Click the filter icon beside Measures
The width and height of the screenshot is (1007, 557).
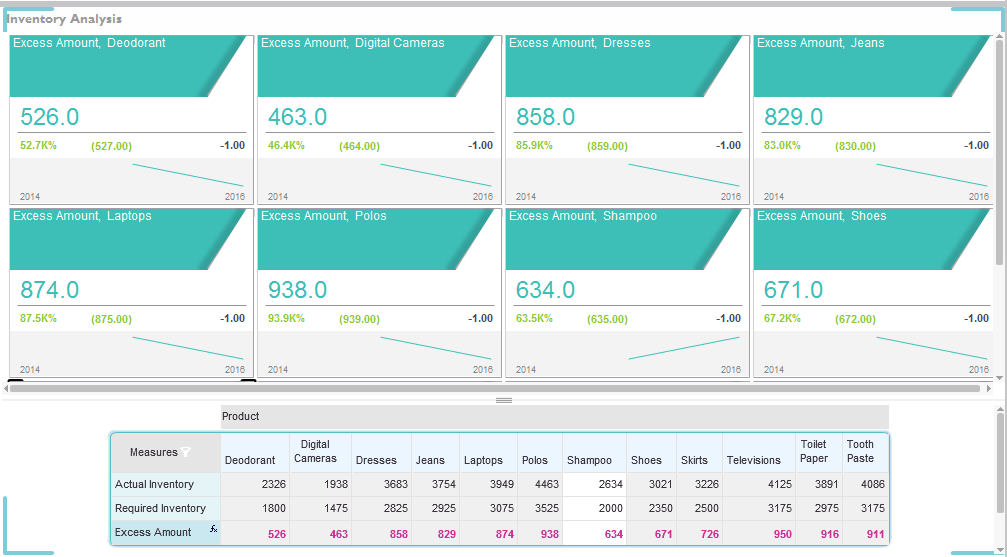185,453
